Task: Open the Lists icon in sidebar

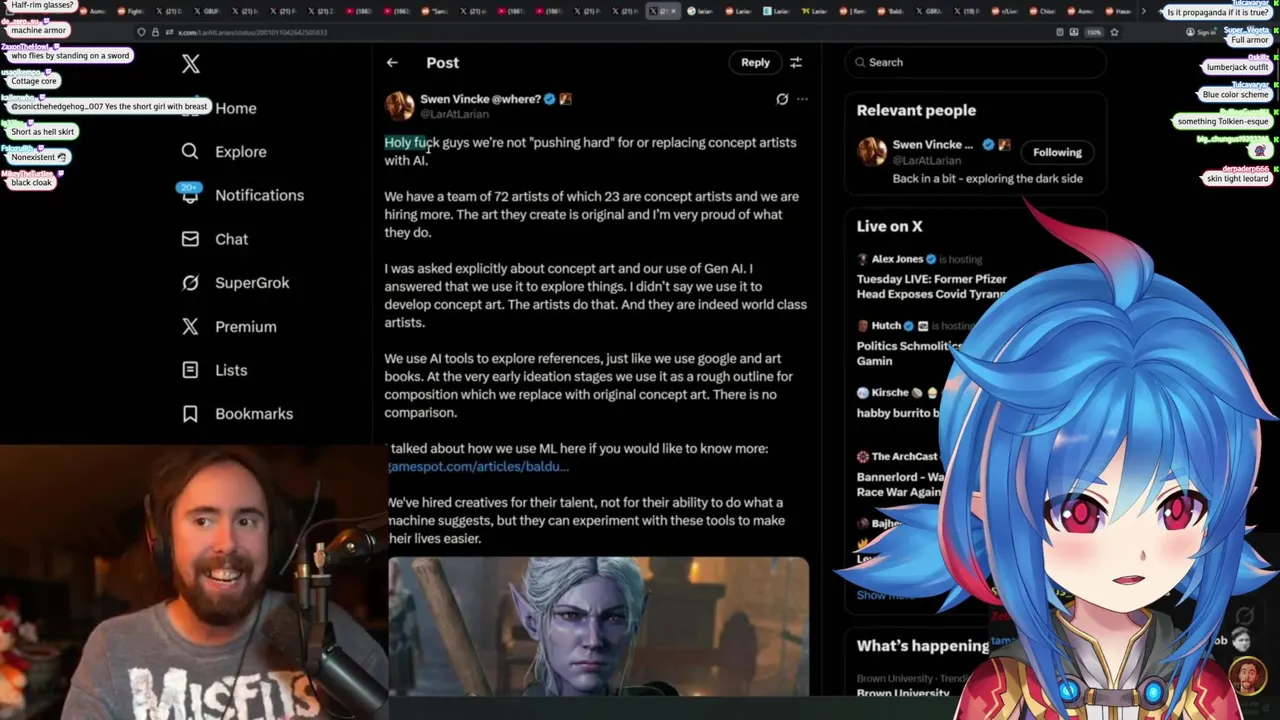Action: coord(190,370)
